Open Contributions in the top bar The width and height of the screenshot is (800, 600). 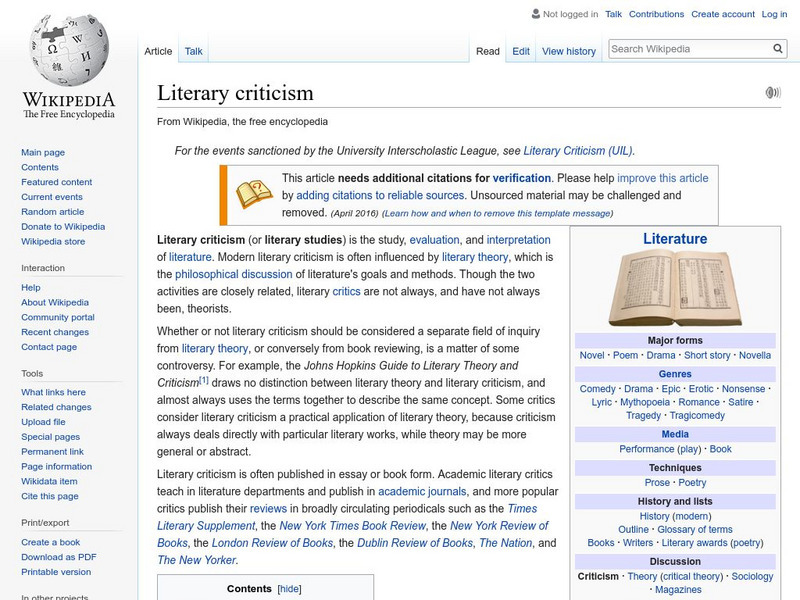[x=656, y=14]
